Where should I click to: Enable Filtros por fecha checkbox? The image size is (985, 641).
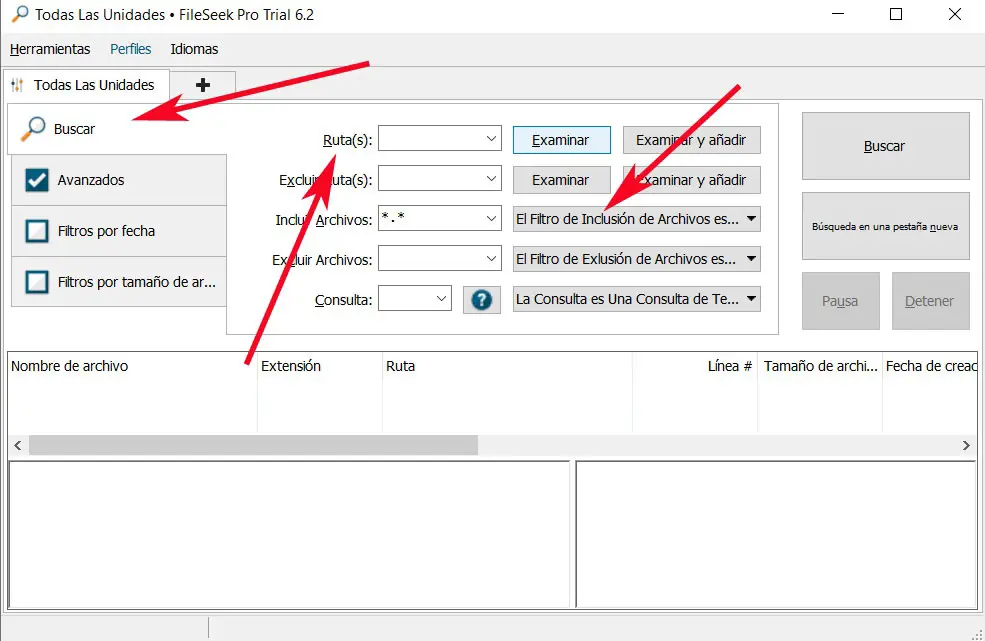[36, 231]
